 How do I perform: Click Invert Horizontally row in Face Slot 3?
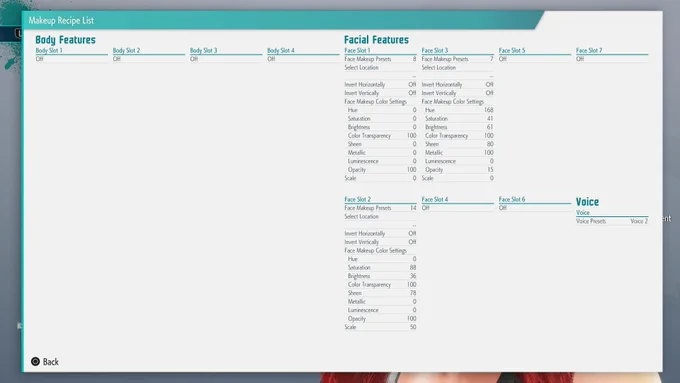click(458, 85)
